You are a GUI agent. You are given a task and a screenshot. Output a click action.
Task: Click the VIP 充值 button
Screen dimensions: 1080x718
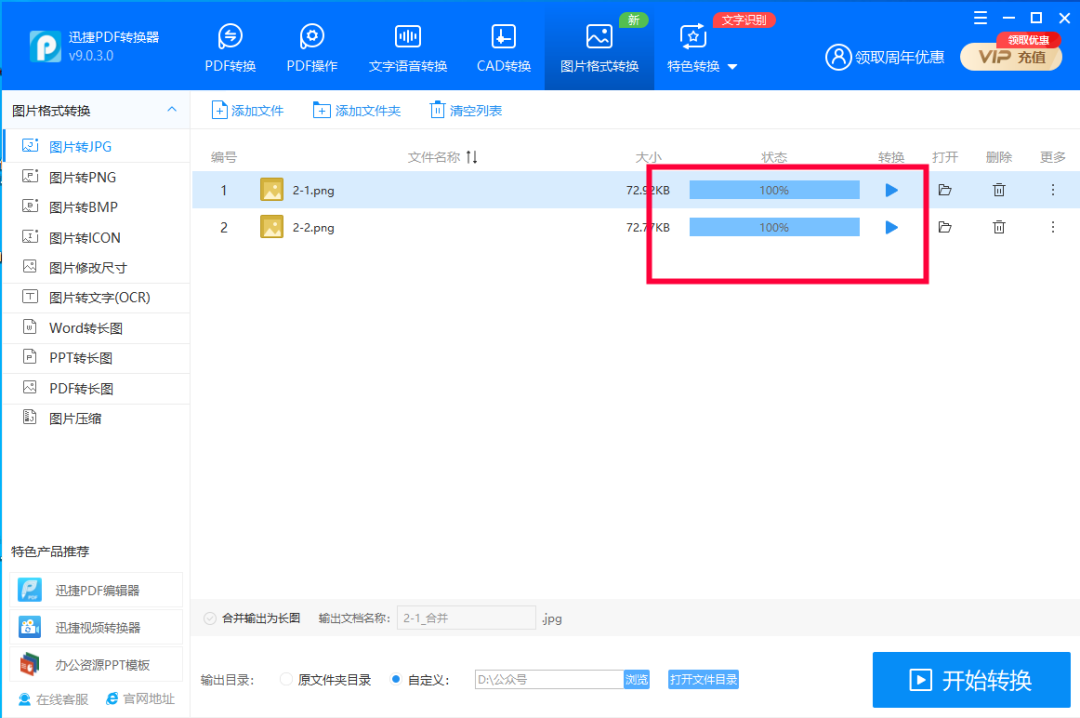pos(1011,57)
